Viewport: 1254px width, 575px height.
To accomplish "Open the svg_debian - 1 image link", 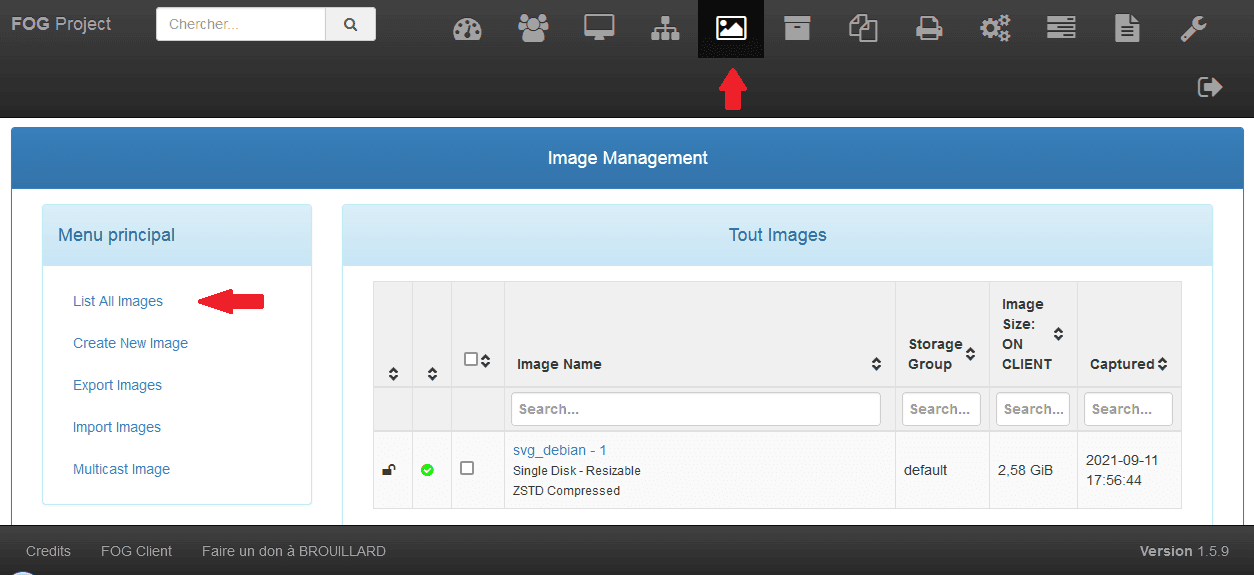I will tap(559, 450).
